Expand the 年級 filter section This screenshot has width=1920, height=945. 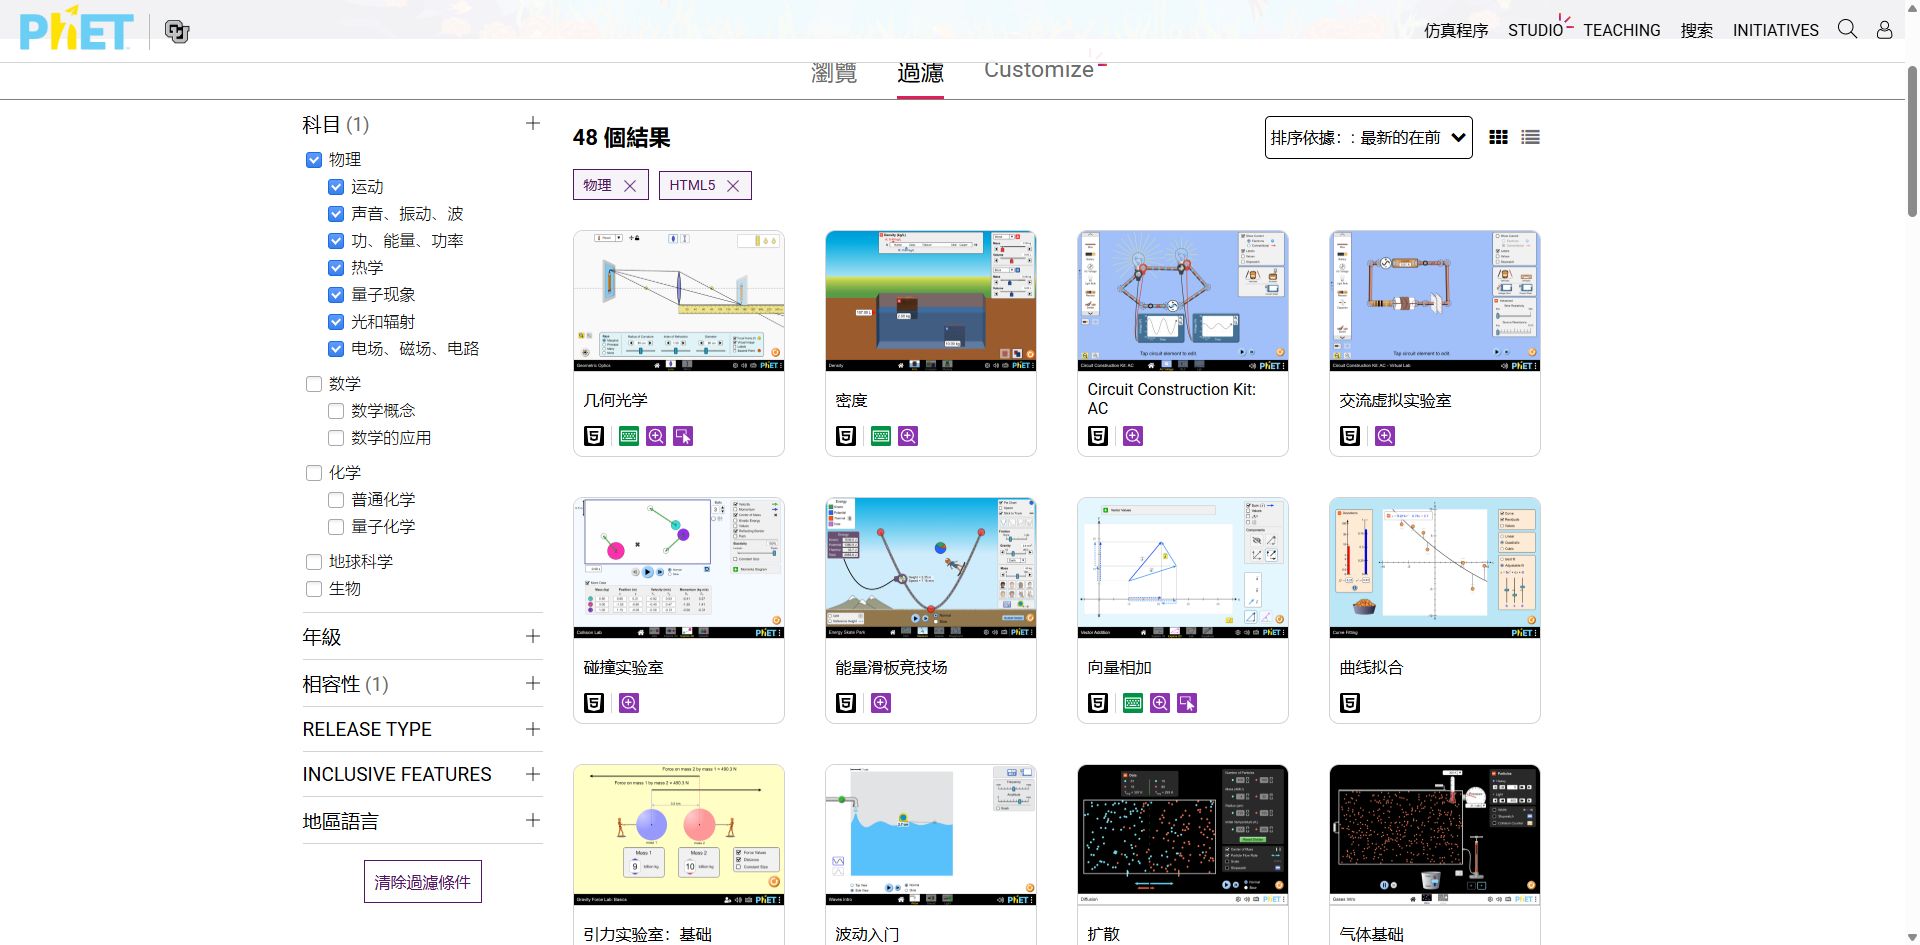click(x=532, y=637)
